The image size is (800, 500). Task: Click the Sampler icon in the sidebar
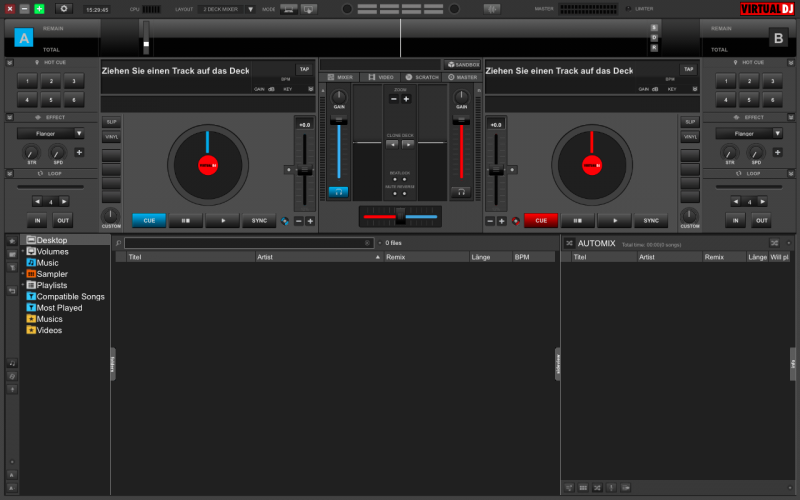click(31, 274)
